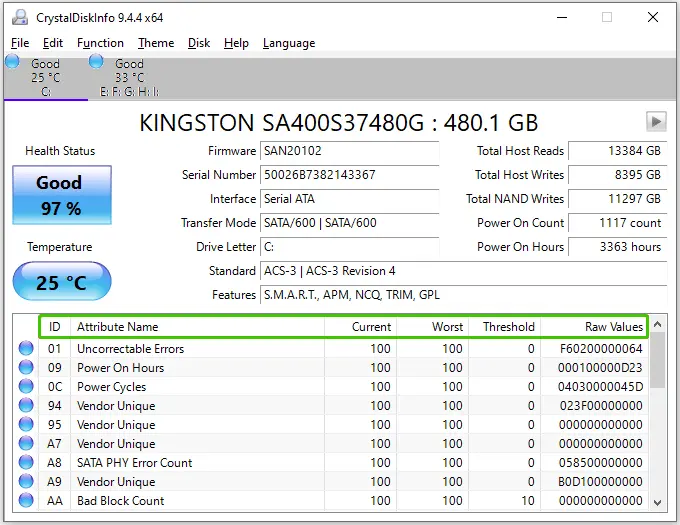Select the E: F: G: H: I: drive orb

(x=96, y=62)
